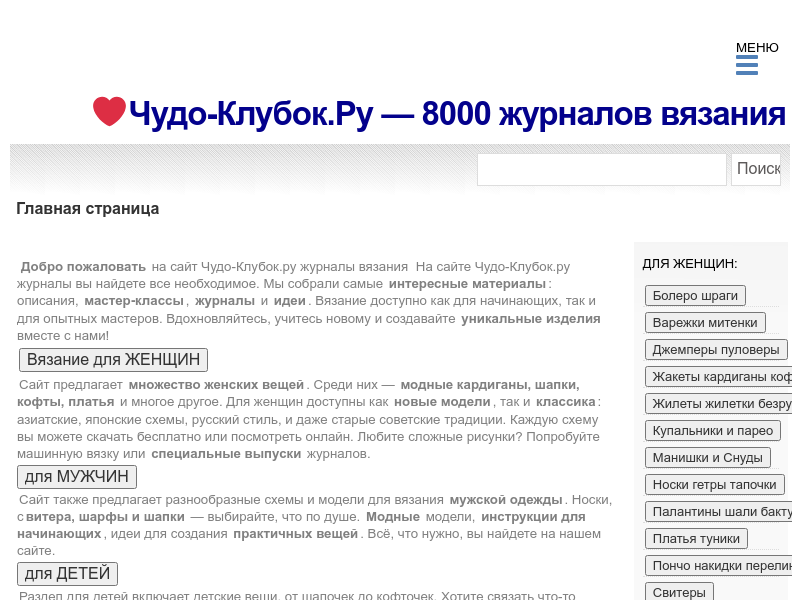This screenshot has width=800, height=600.
Task: Click the bold text мужской одежды
Action: [506, 499]
